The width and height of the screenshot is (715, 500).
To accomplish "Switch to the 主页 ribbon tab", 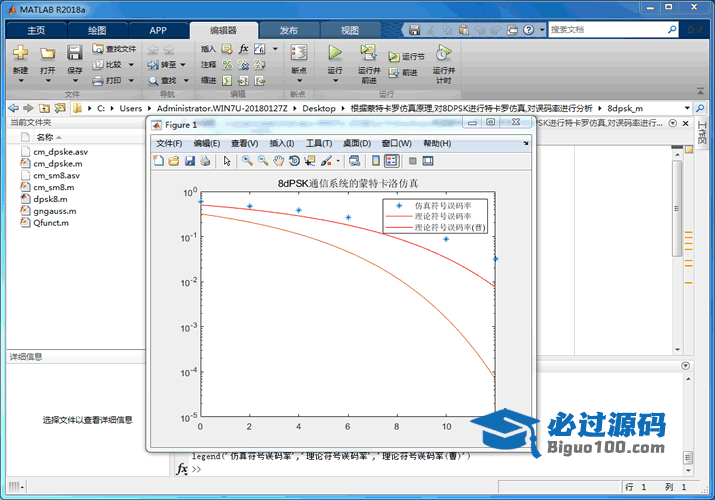I will [36, 31].
